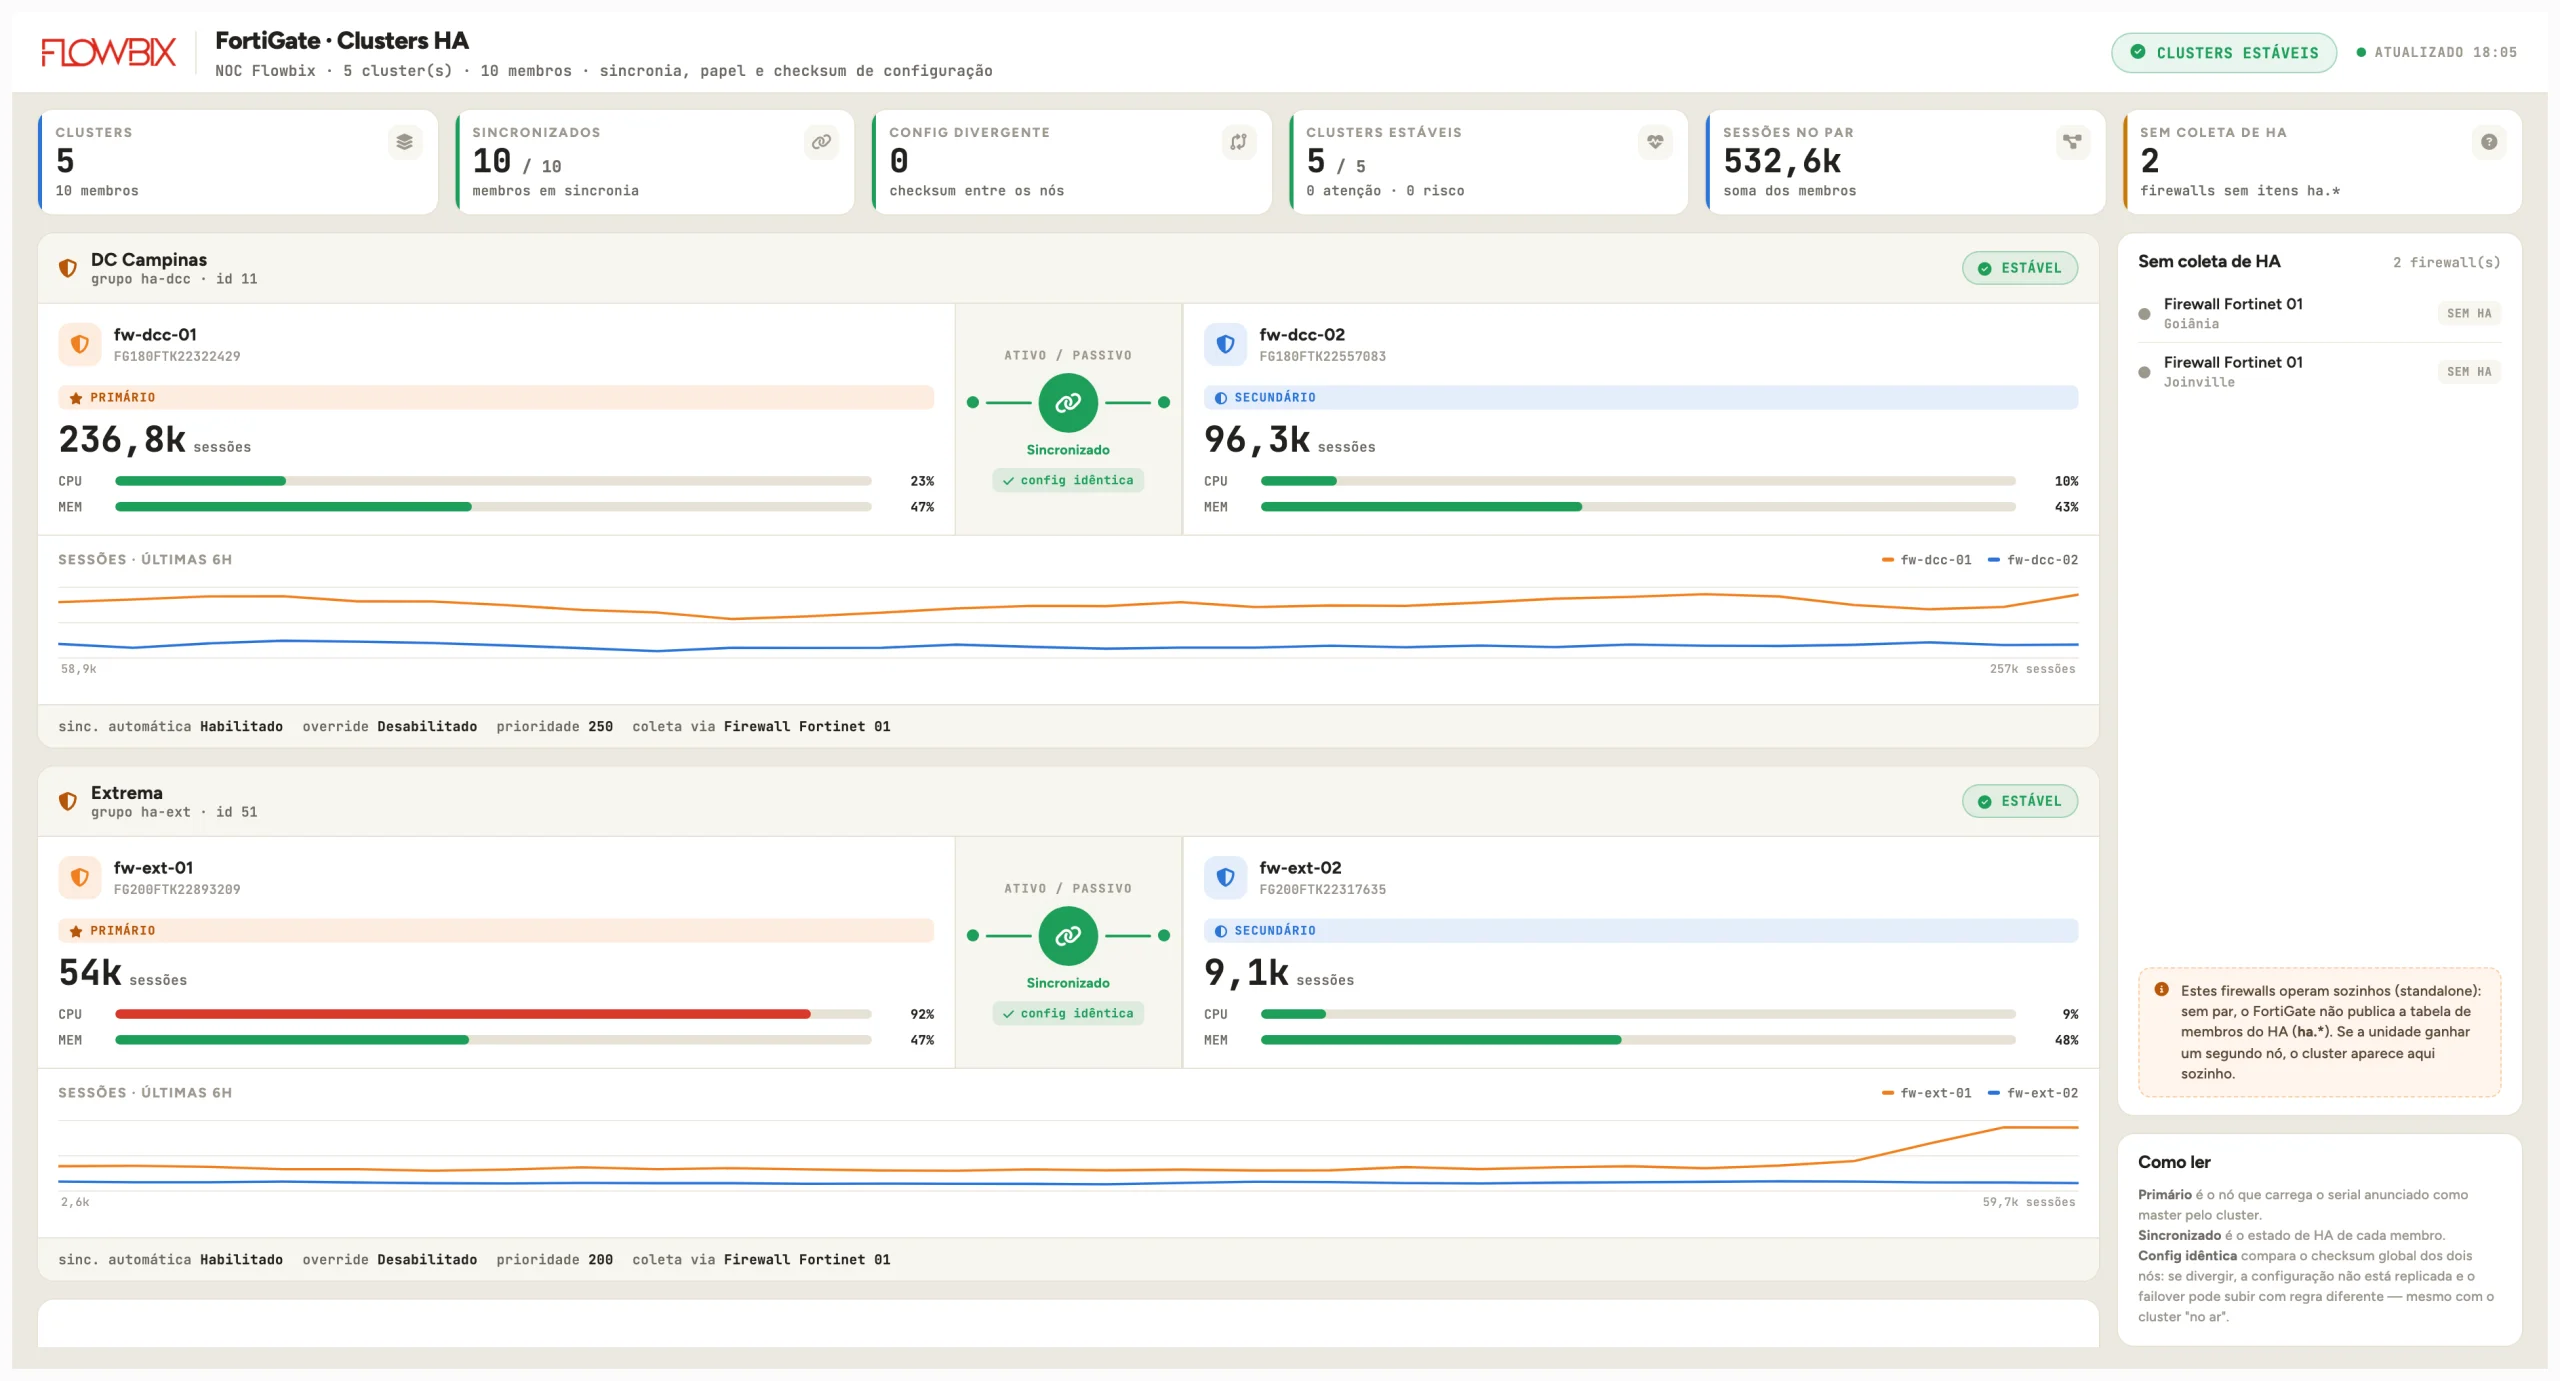Click the half-circle icon in fw-dcc-02 Secundário badge
This screenshot has height=1381, width=2560.
click(x=1221, y=398)
